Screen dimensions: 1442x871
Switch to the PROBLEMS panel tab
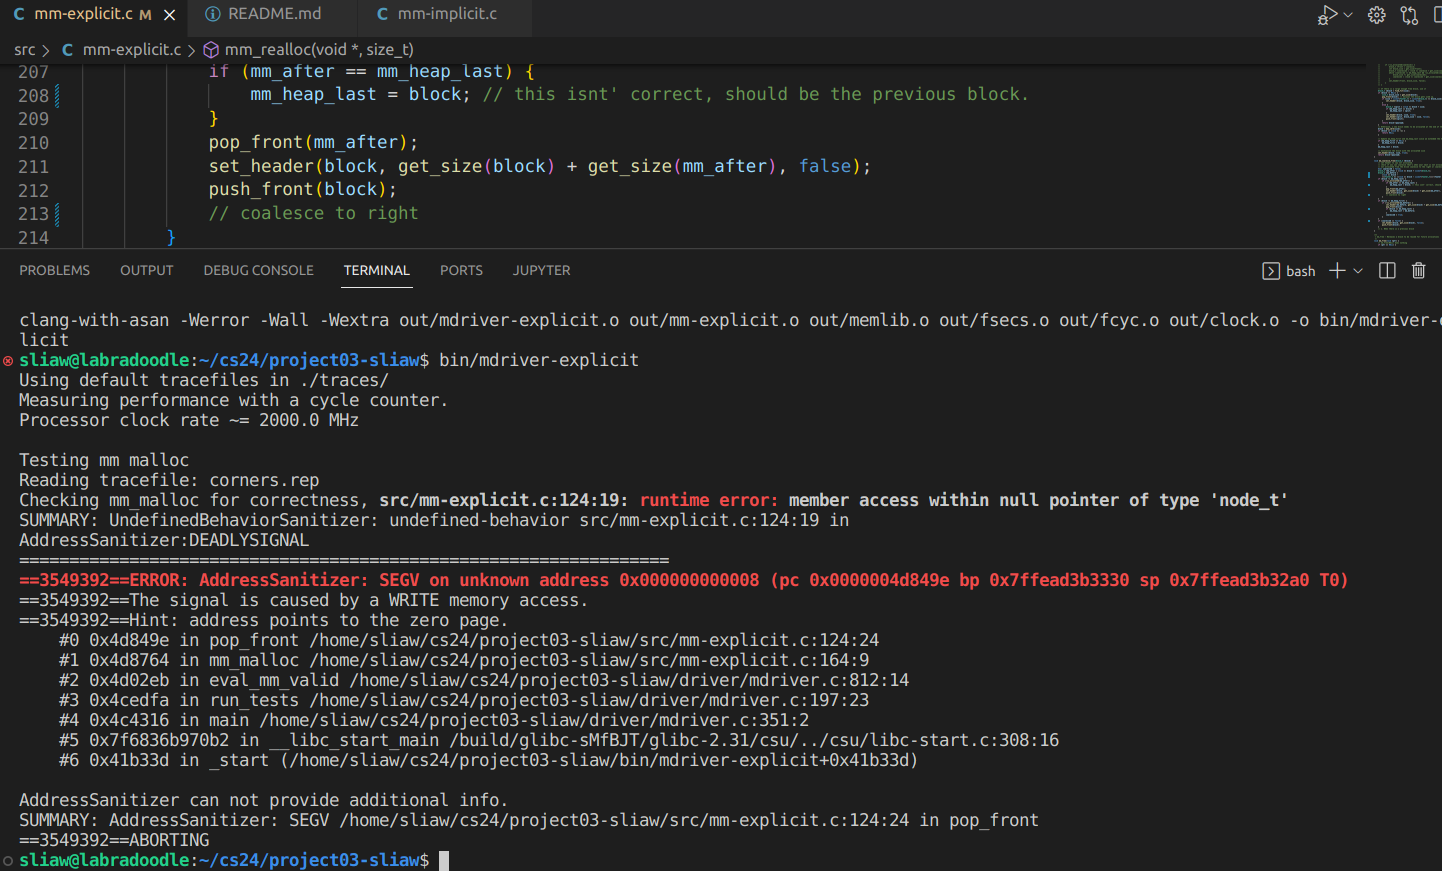pyautogui.click(x=54, y=271)
